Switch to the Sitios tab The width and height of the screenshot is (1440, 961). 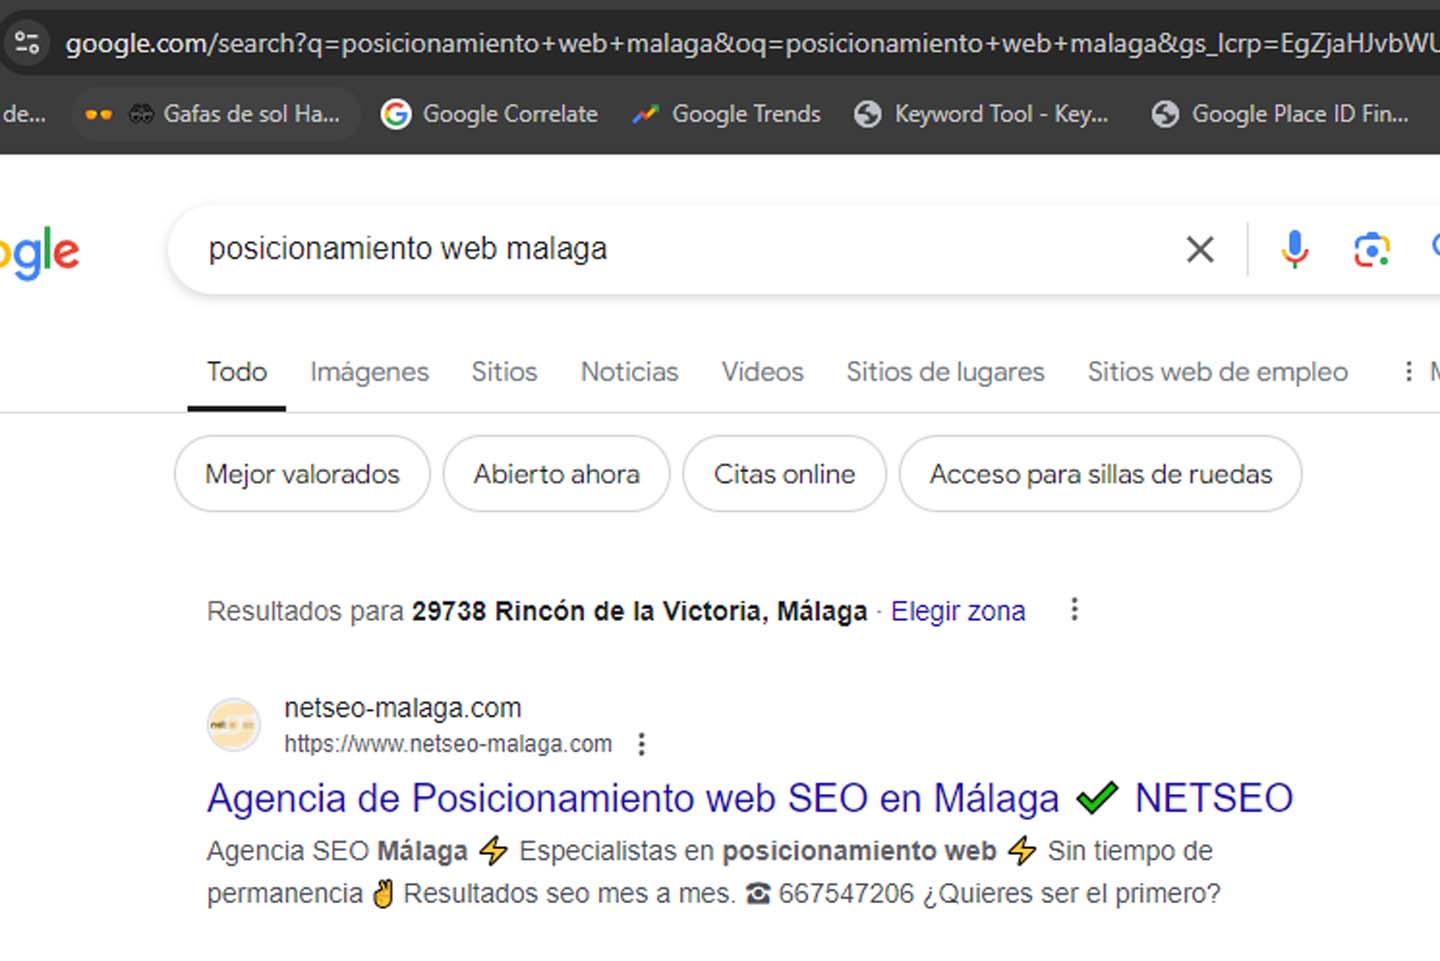504,372
